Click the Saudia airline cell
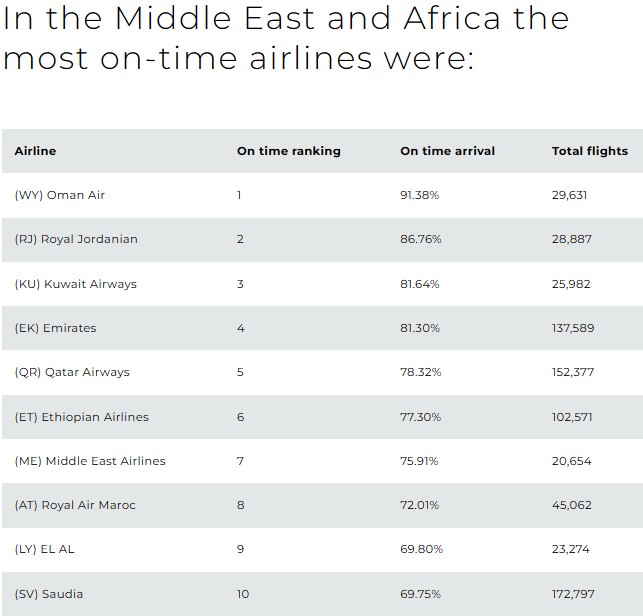The image size is (643, 616). point(49,594)
